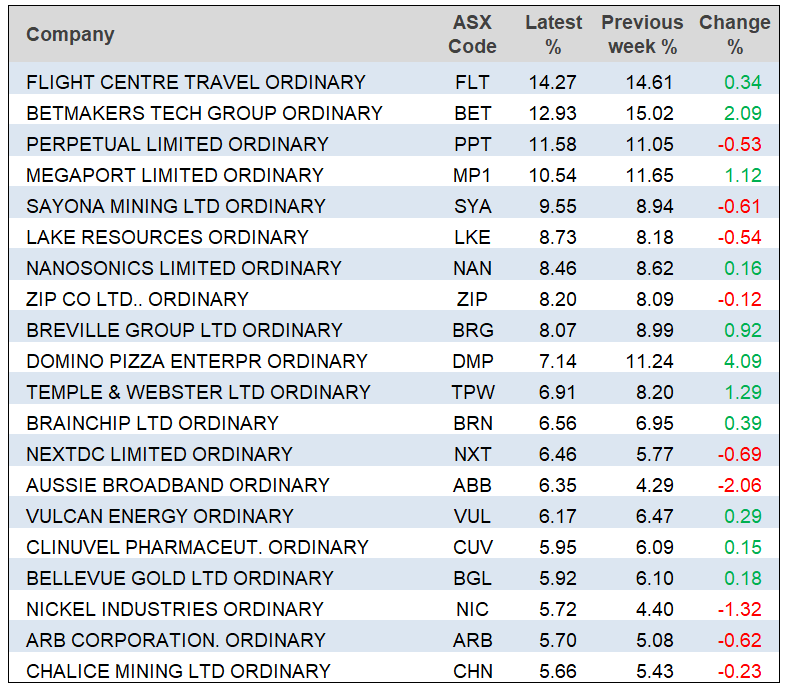The image size is (789, 691).
Task: Click Aussie Broadband change value -2.06
Action: coord(740,485)
